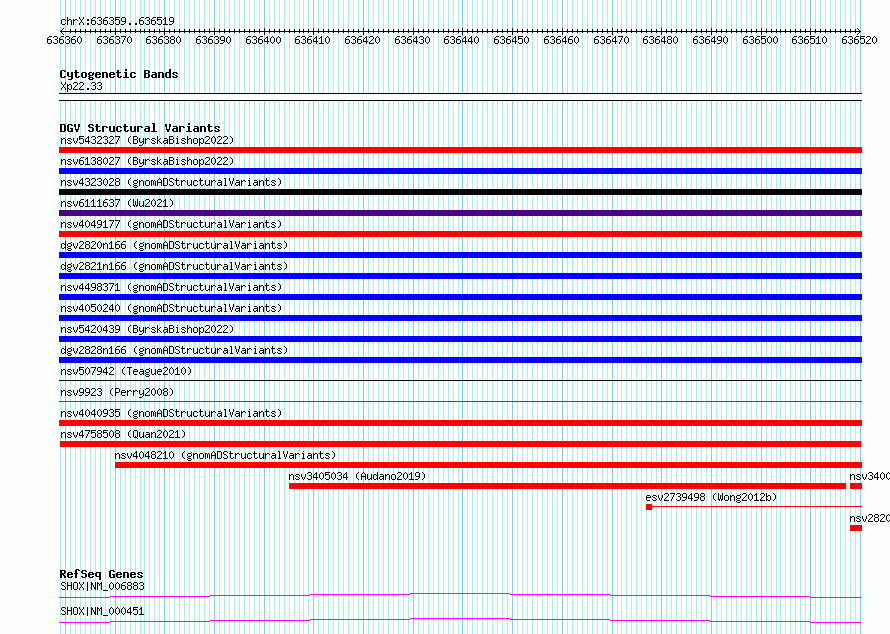
Task: Click ruler position 636470
Action: (611, 40)
